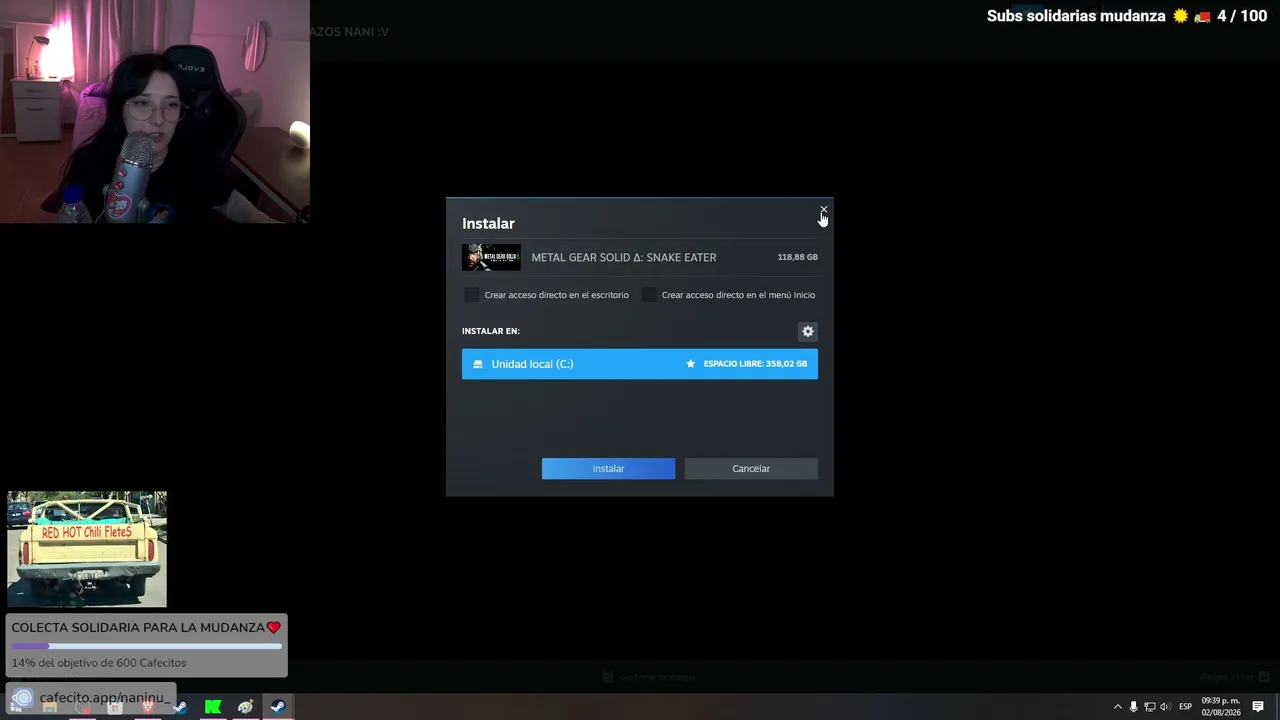Click the highlighted active Steam taskbar icon
The width and height of the screenshot is (1280, 720).
click(x=278, y=707)
